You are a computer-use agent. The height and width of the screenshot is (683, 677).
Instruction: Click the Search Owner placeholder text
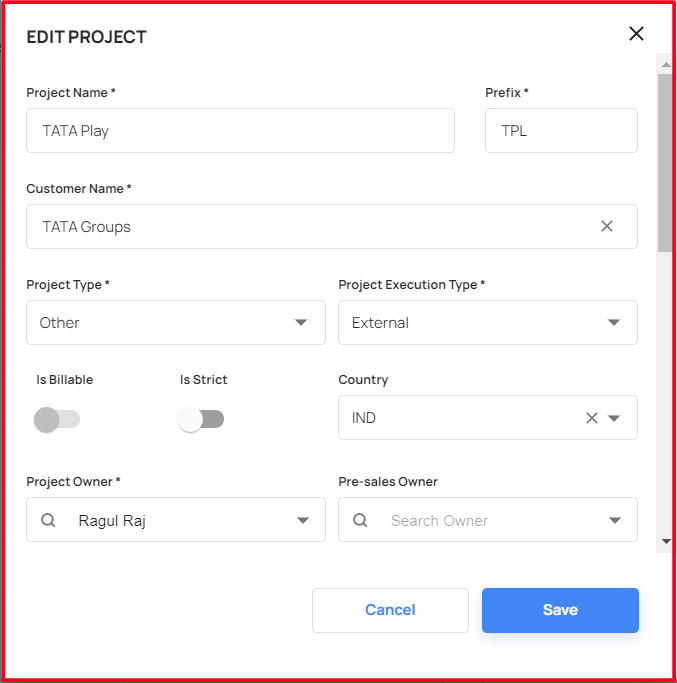pyautogui.click(x=439, y=521)
